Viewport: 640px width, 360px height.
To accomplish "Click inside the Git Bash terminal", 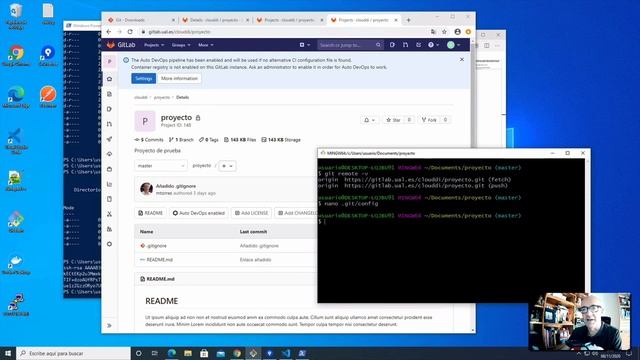I will 451,231.
